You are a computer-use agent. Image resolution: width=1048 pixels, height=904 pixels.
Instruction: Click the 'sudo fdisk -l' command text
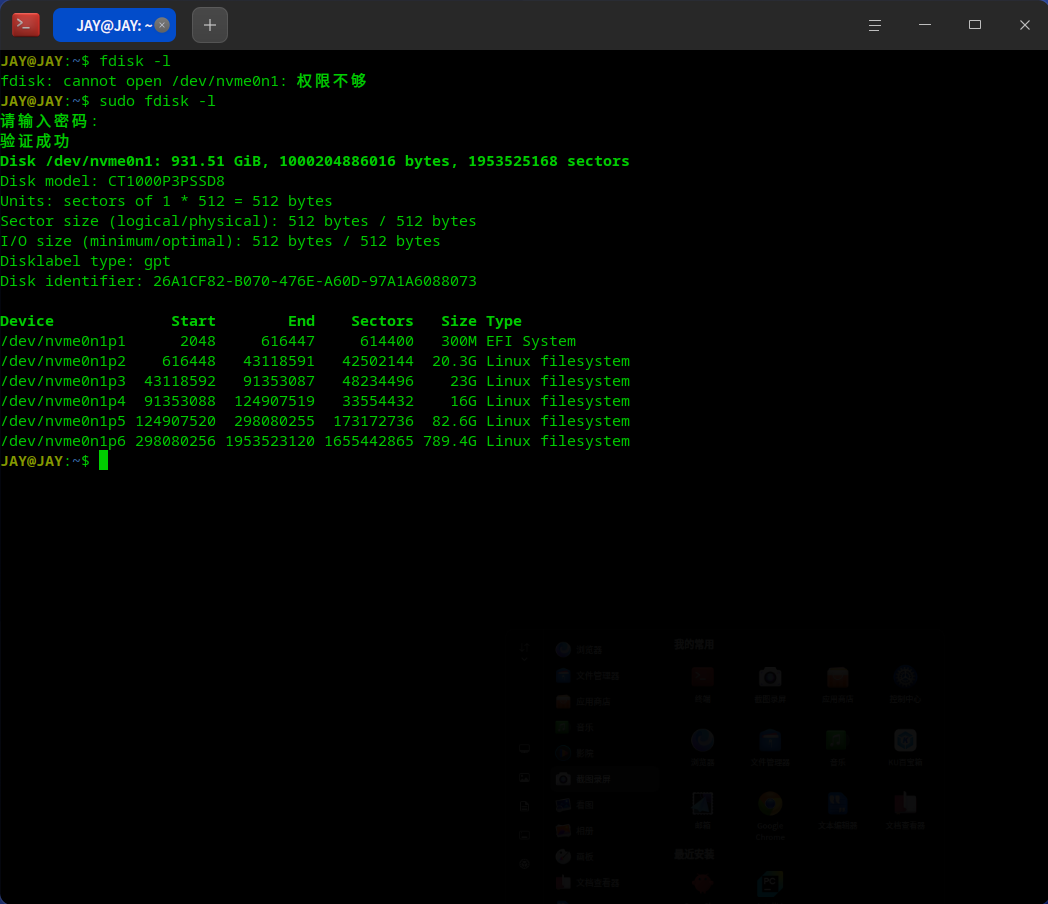(158, 102)
